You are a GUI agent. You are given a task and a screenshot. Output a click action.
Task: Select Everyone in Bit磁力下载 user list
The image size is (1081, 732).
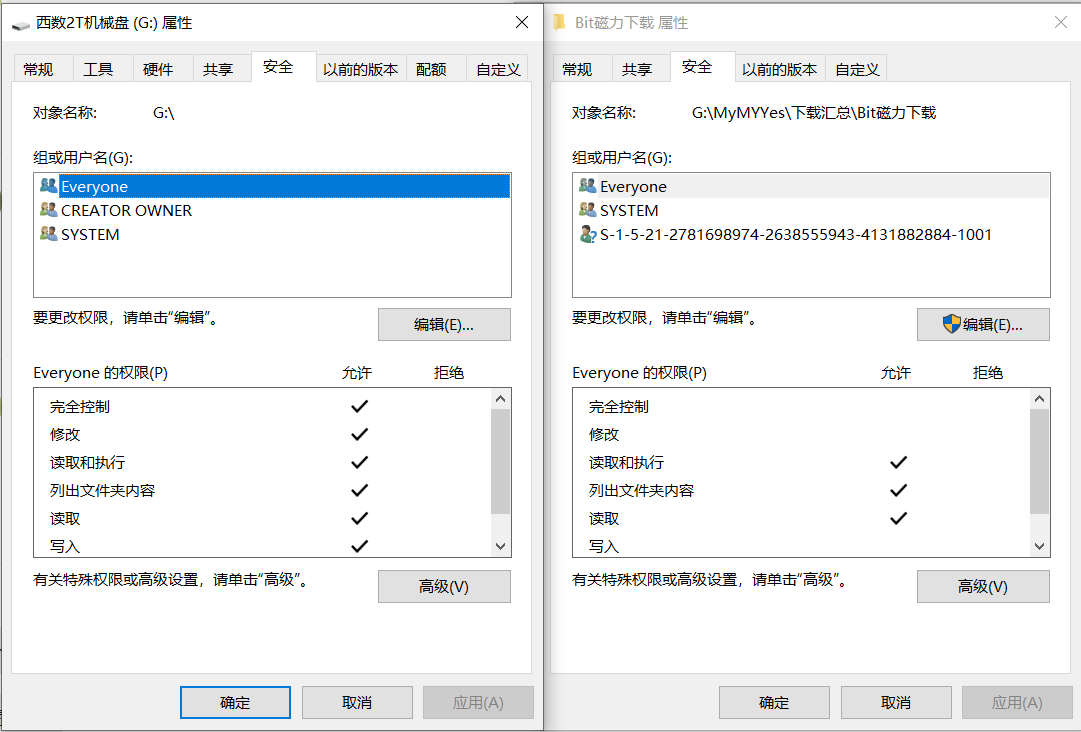point(811,186)
